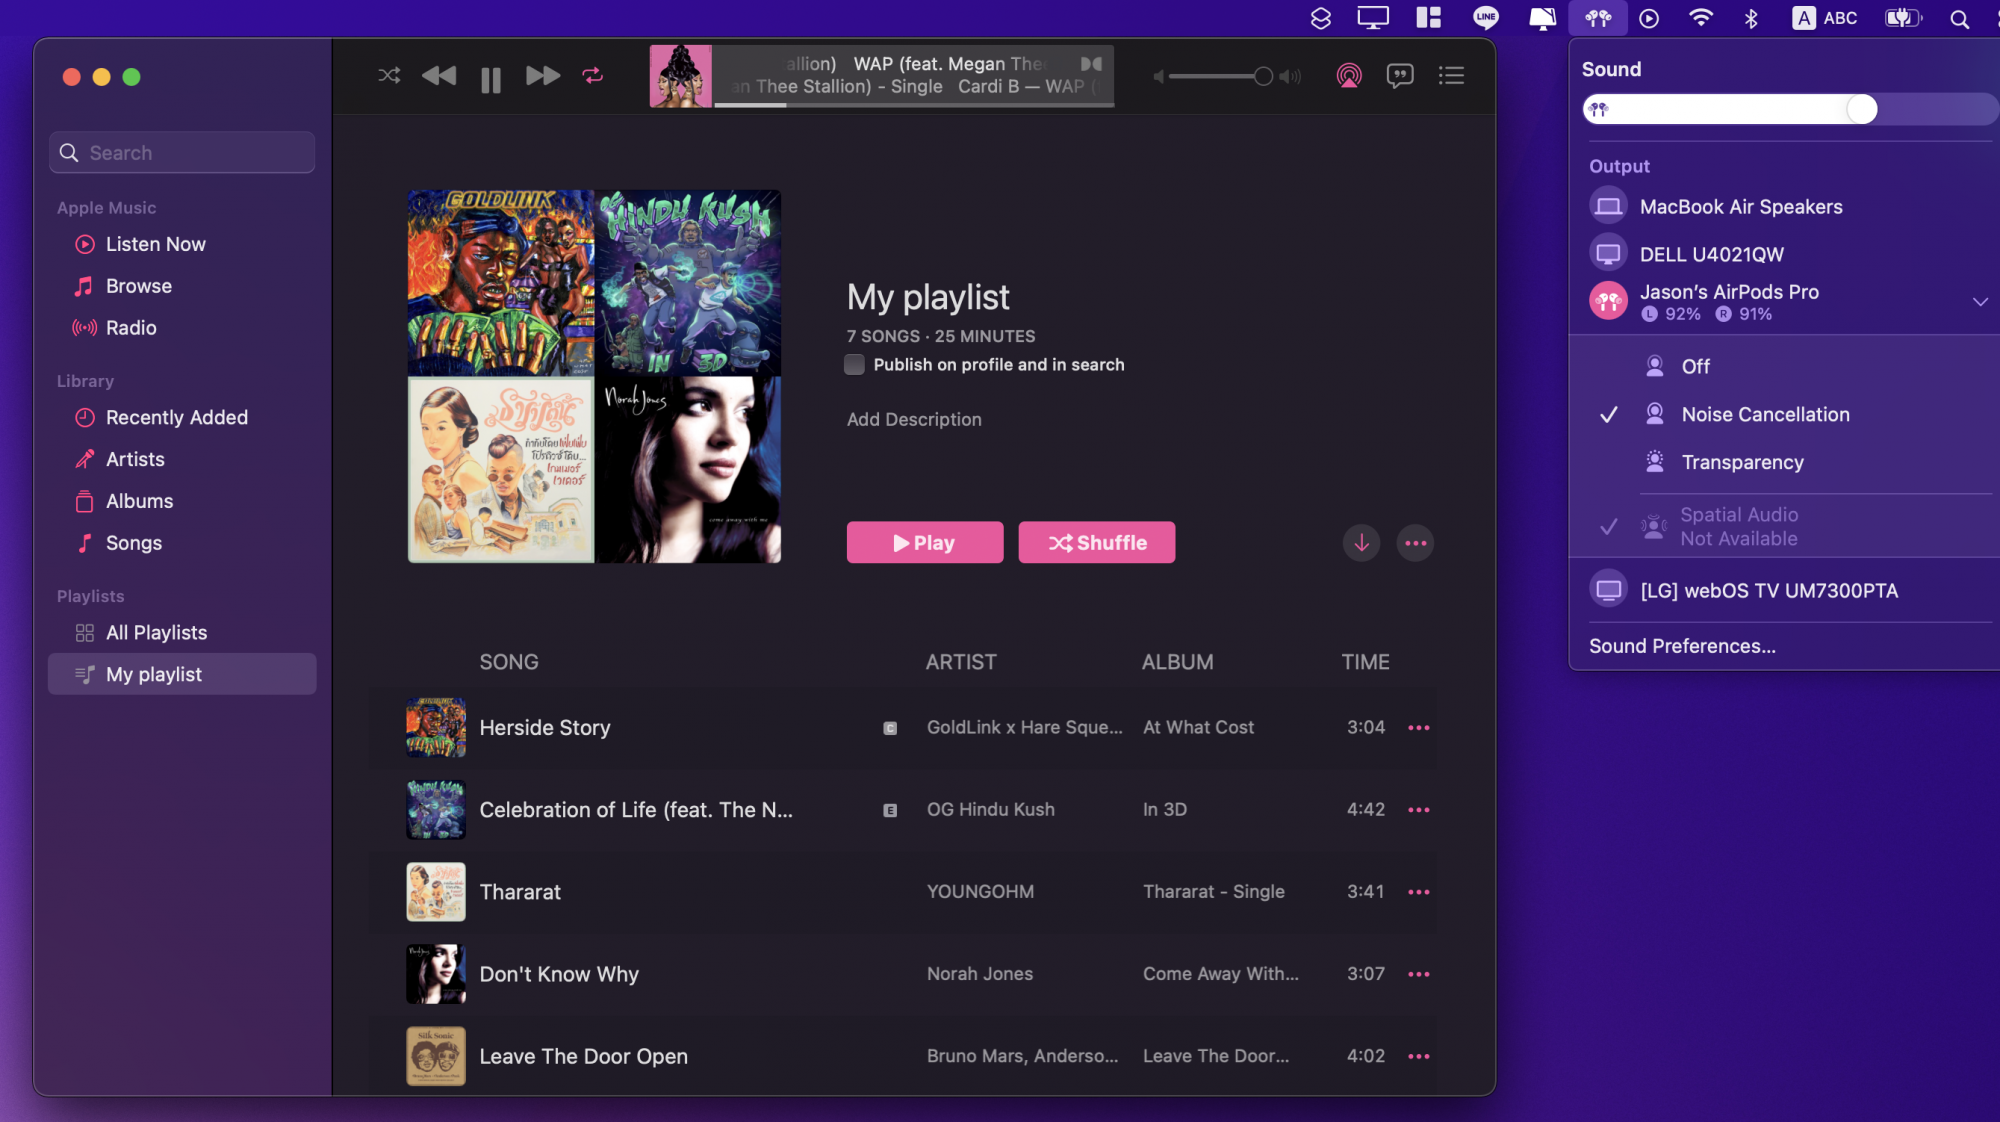Open more options for Herside Story
Image resolution: width=2000 pixels, height=1122 pixels.
click(x=1418, y=728)
